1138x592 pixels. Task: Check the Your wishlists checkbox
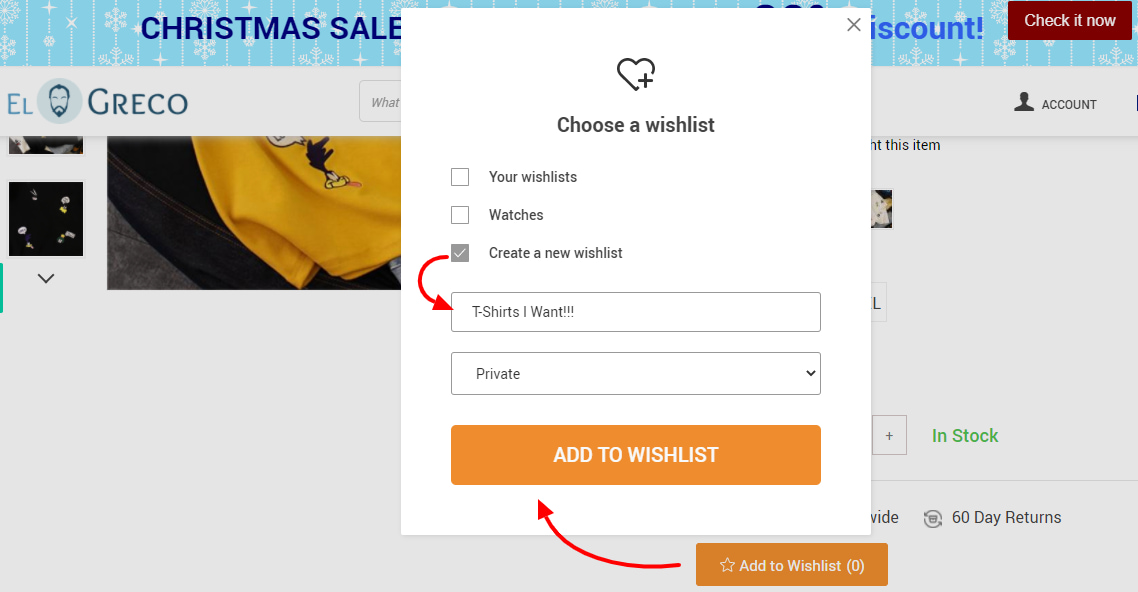tap(460, 177)
